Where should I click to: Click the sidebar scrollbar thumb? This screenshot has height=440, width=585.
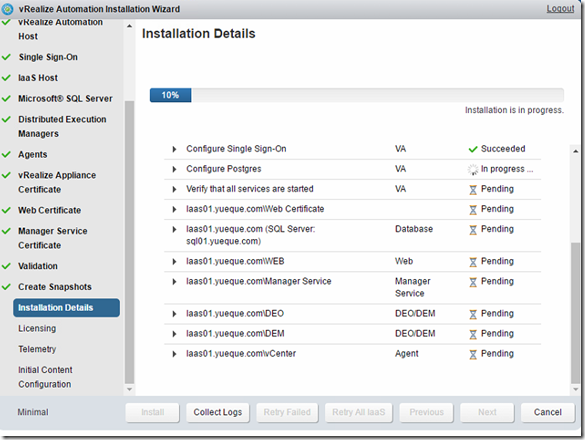(x=129, y=242)
